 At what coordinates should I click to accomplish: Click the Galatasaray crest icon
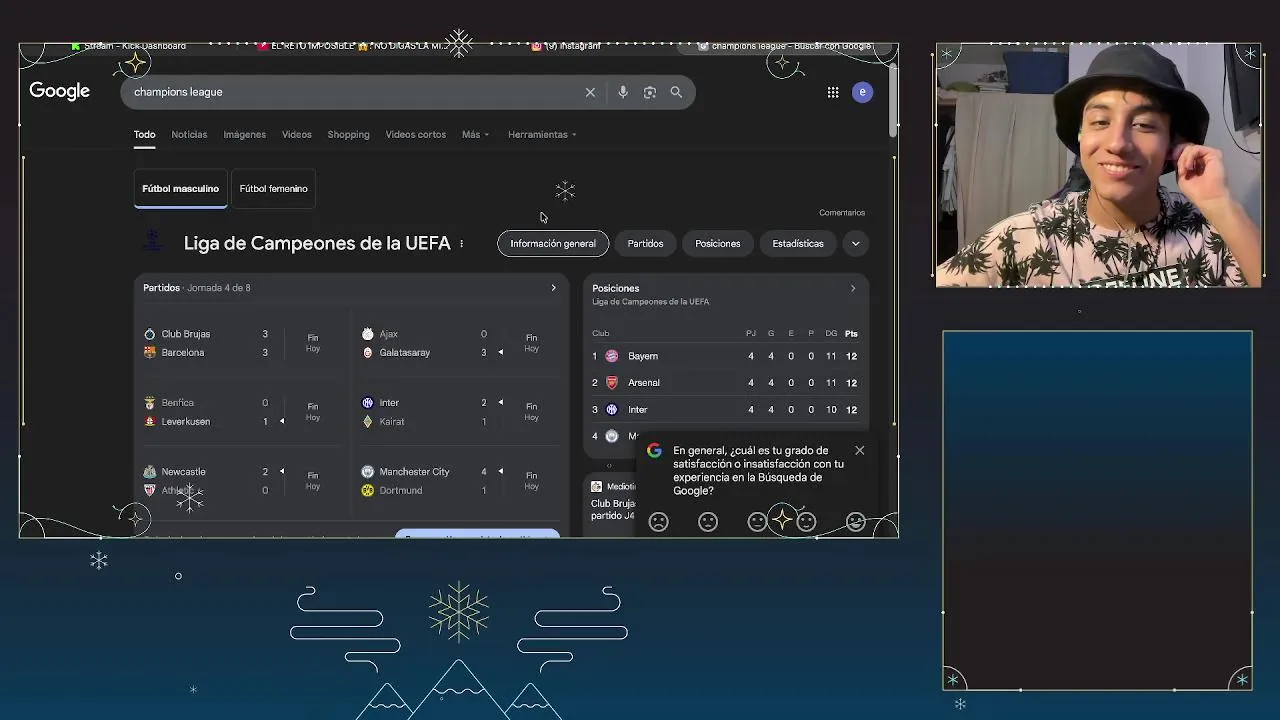coord(368,352)
